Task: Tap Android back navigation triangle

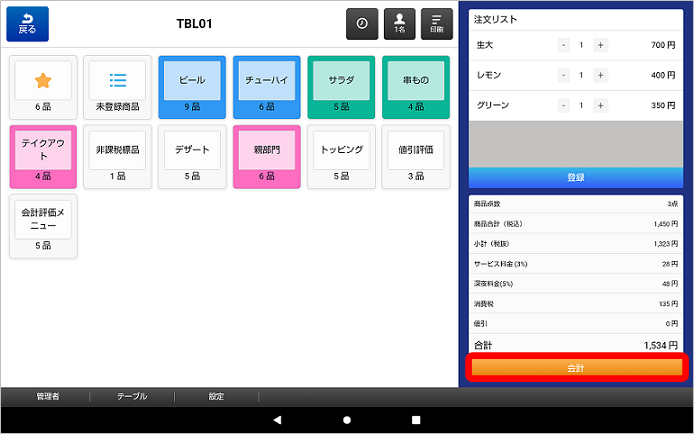Action: point(277,419)
